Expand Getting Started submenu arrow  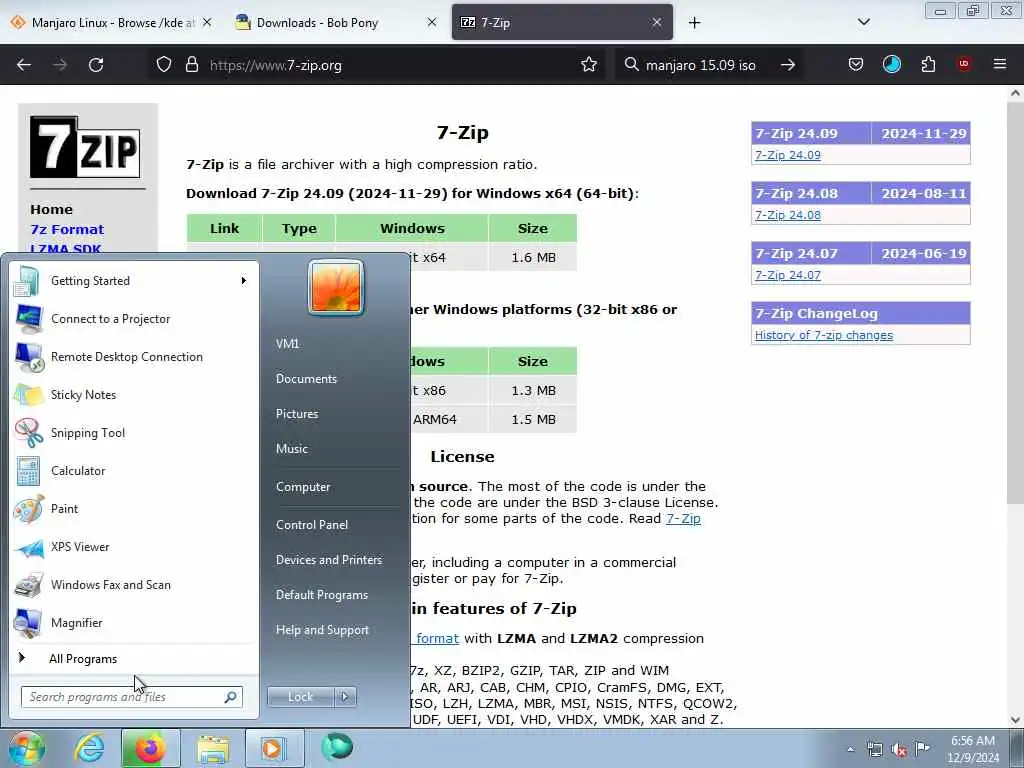[244, 281]
